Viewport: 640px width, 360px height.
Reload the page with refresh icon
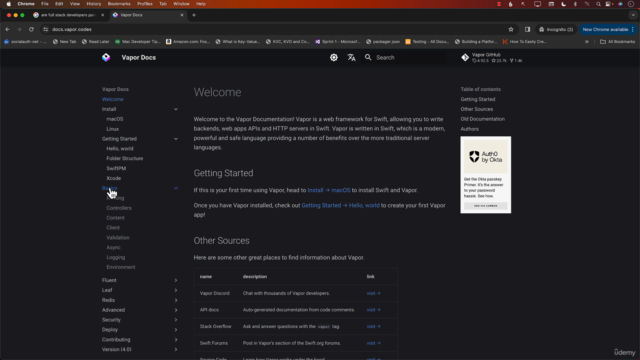pos(31,29)
